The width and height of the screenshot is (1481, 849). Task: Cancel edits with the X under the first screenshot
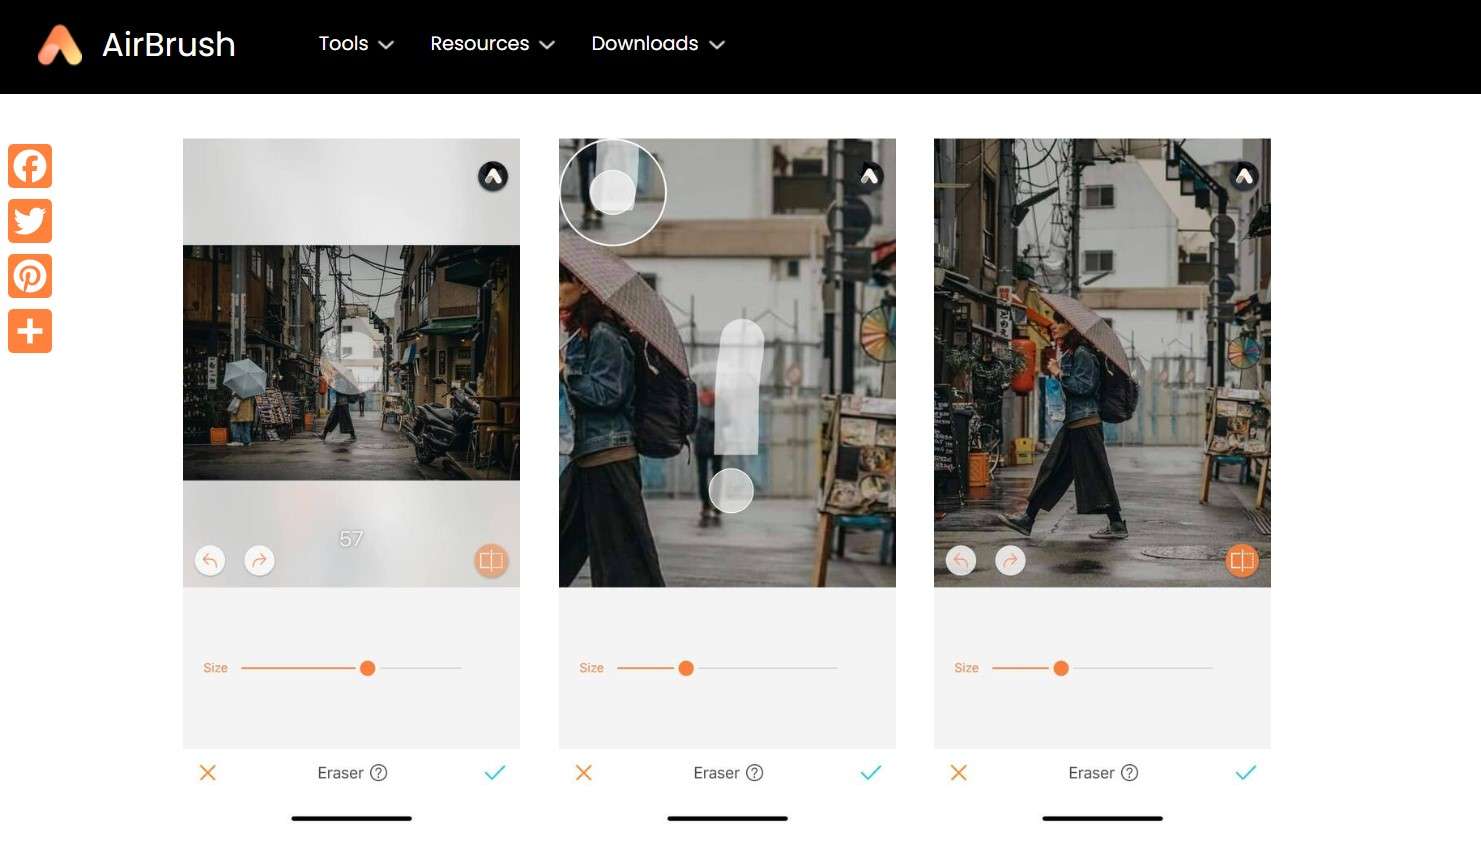208,772
